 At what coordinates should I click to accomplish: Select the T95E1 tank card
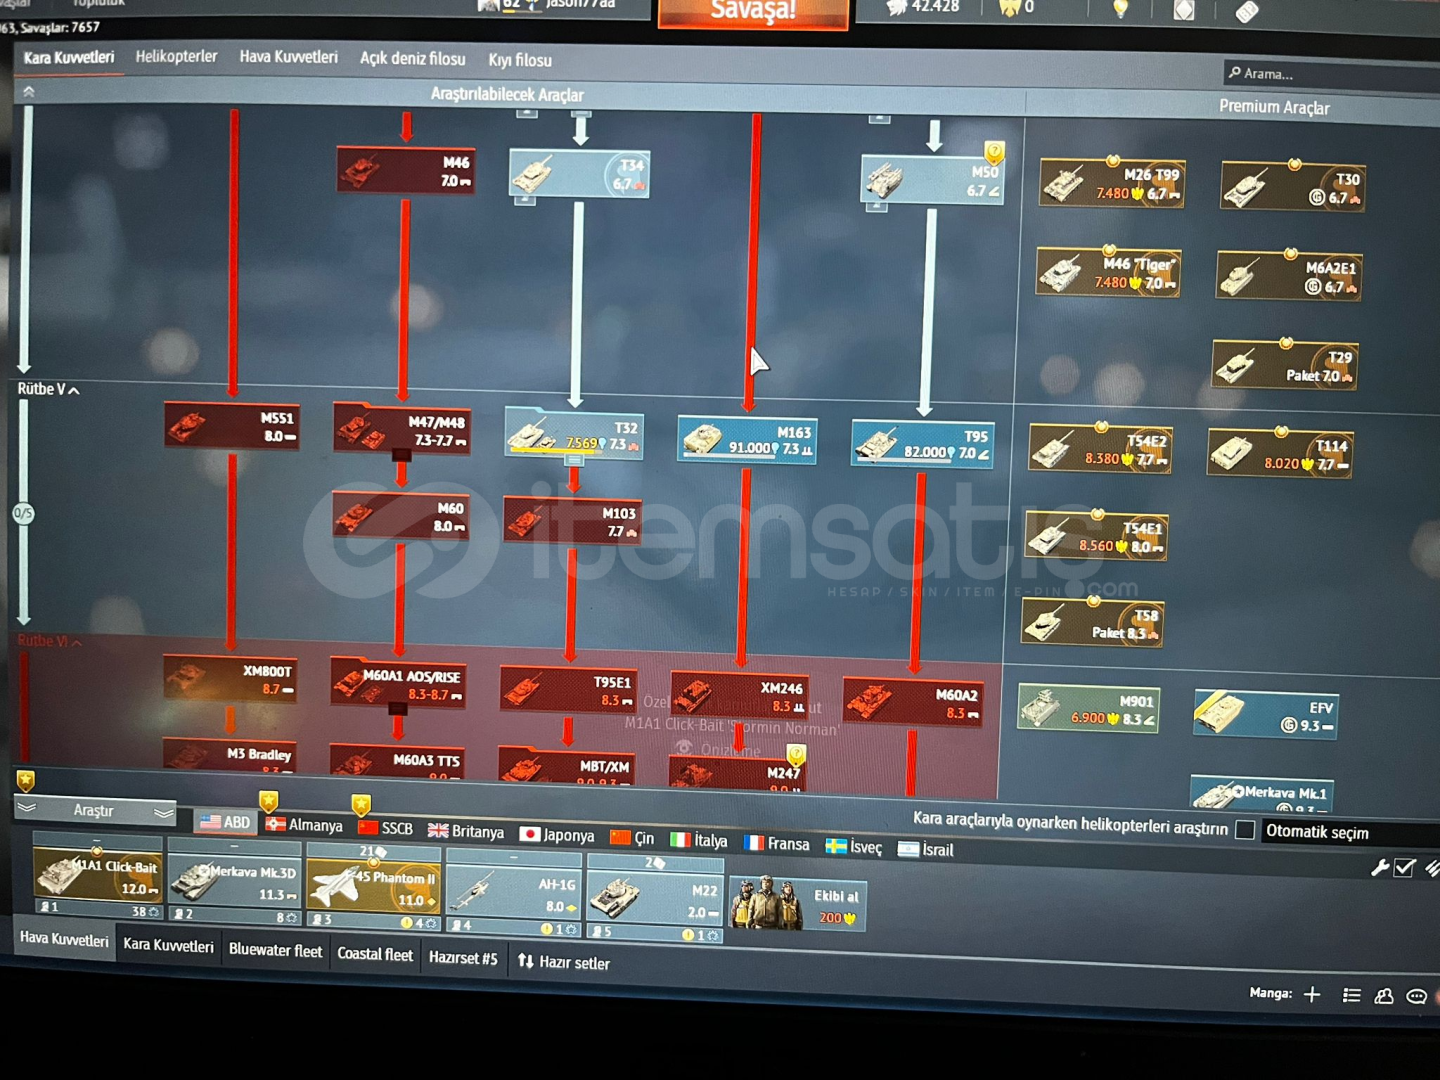568,690
